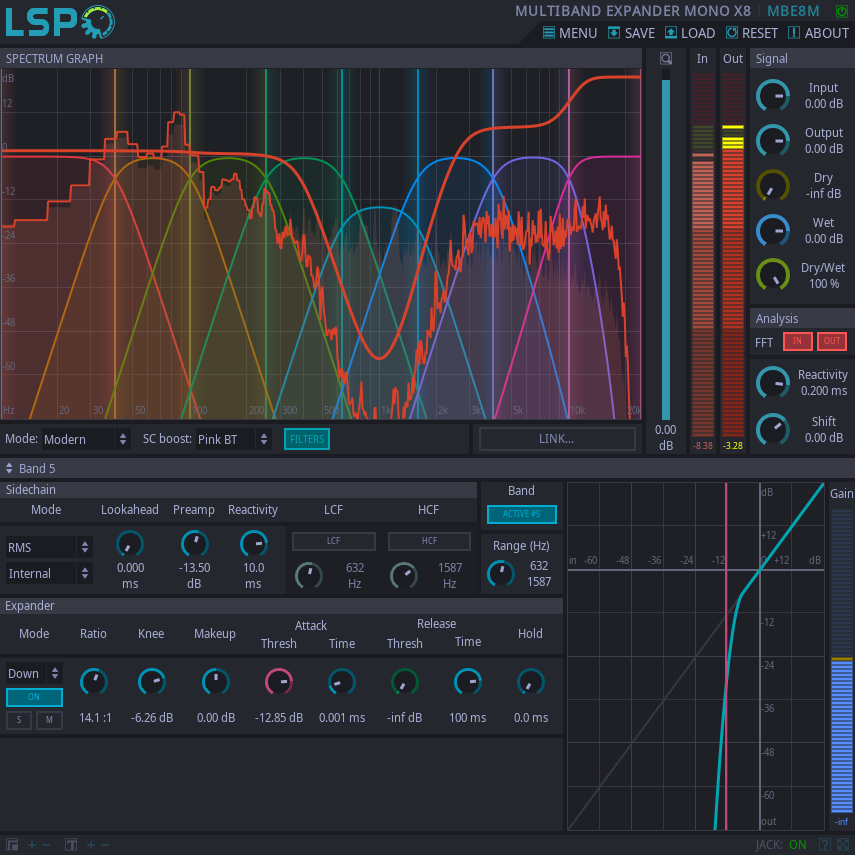This screenshot has width=855, height=855.
Task: Click the UI scaling icon bottom left
Action: pos(12,845)
